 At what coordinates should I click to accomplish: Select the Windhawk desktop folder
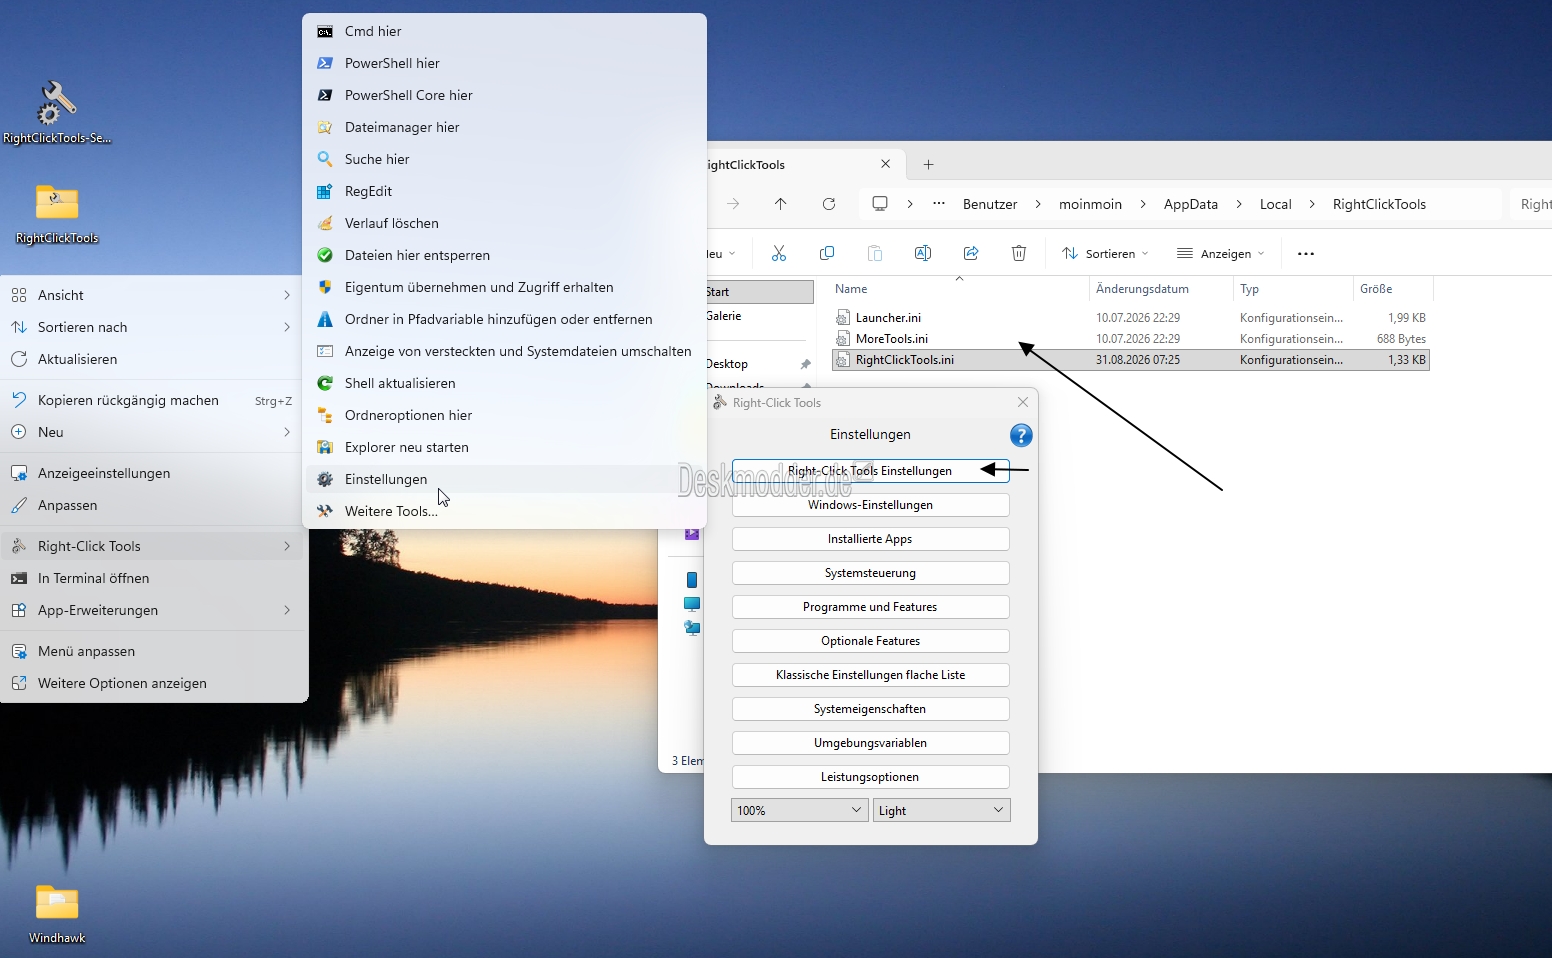pos(57,913)
